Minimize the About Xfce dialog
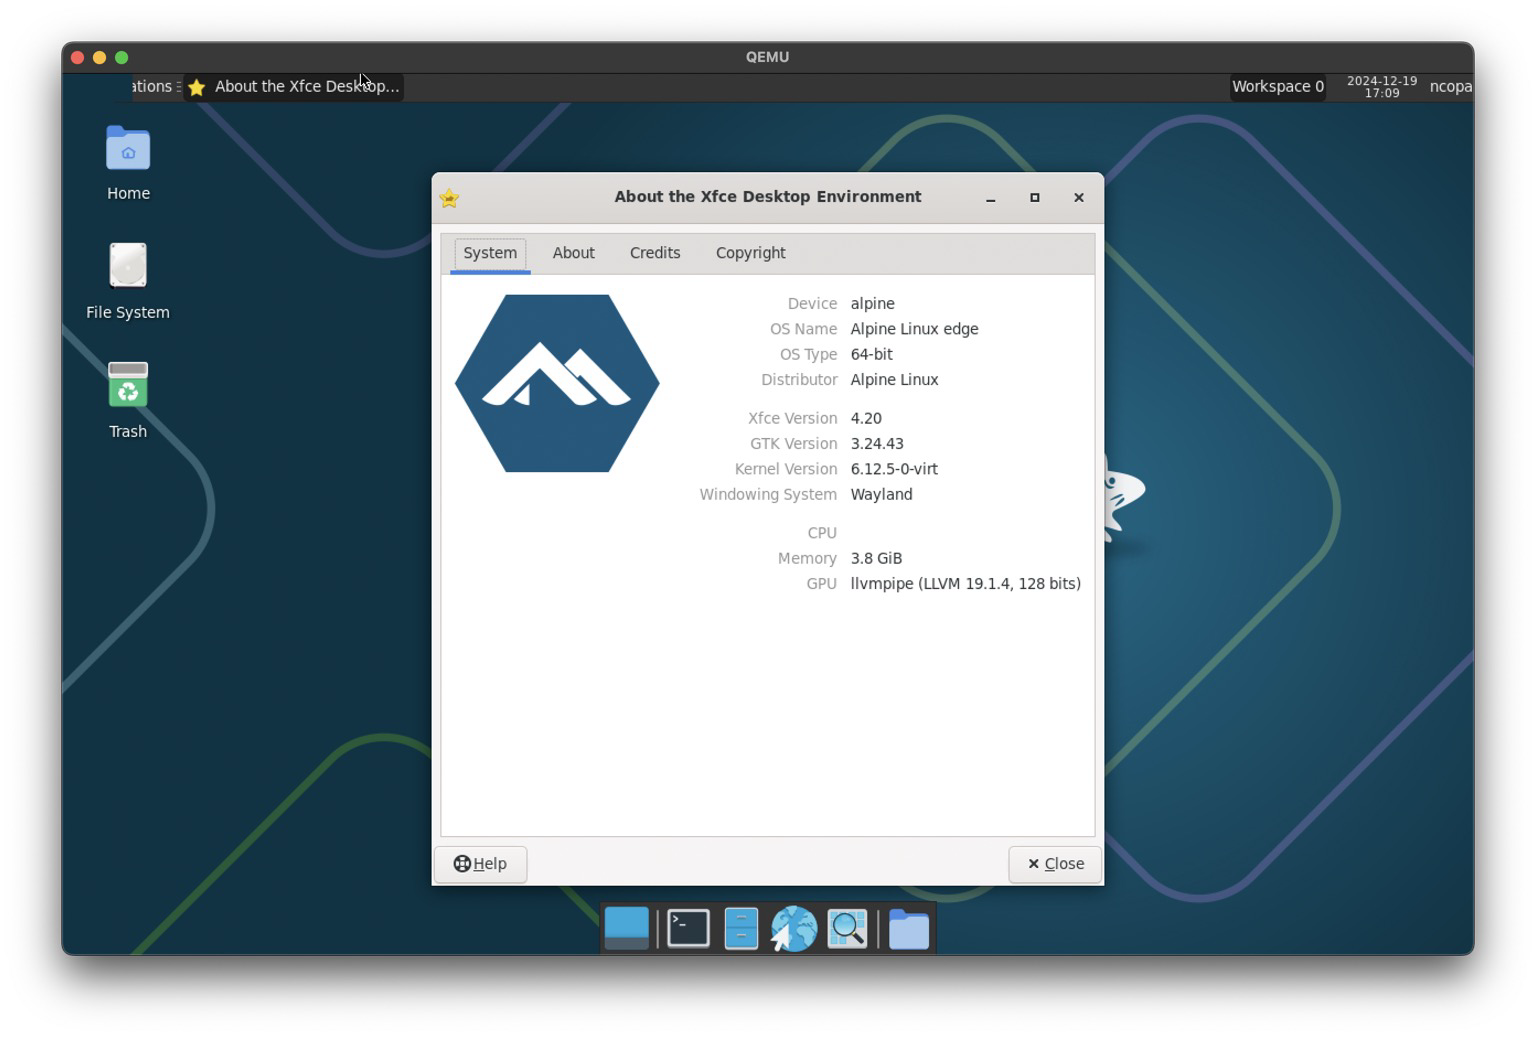The image size is (1536, 1037). tap(991, 198)
